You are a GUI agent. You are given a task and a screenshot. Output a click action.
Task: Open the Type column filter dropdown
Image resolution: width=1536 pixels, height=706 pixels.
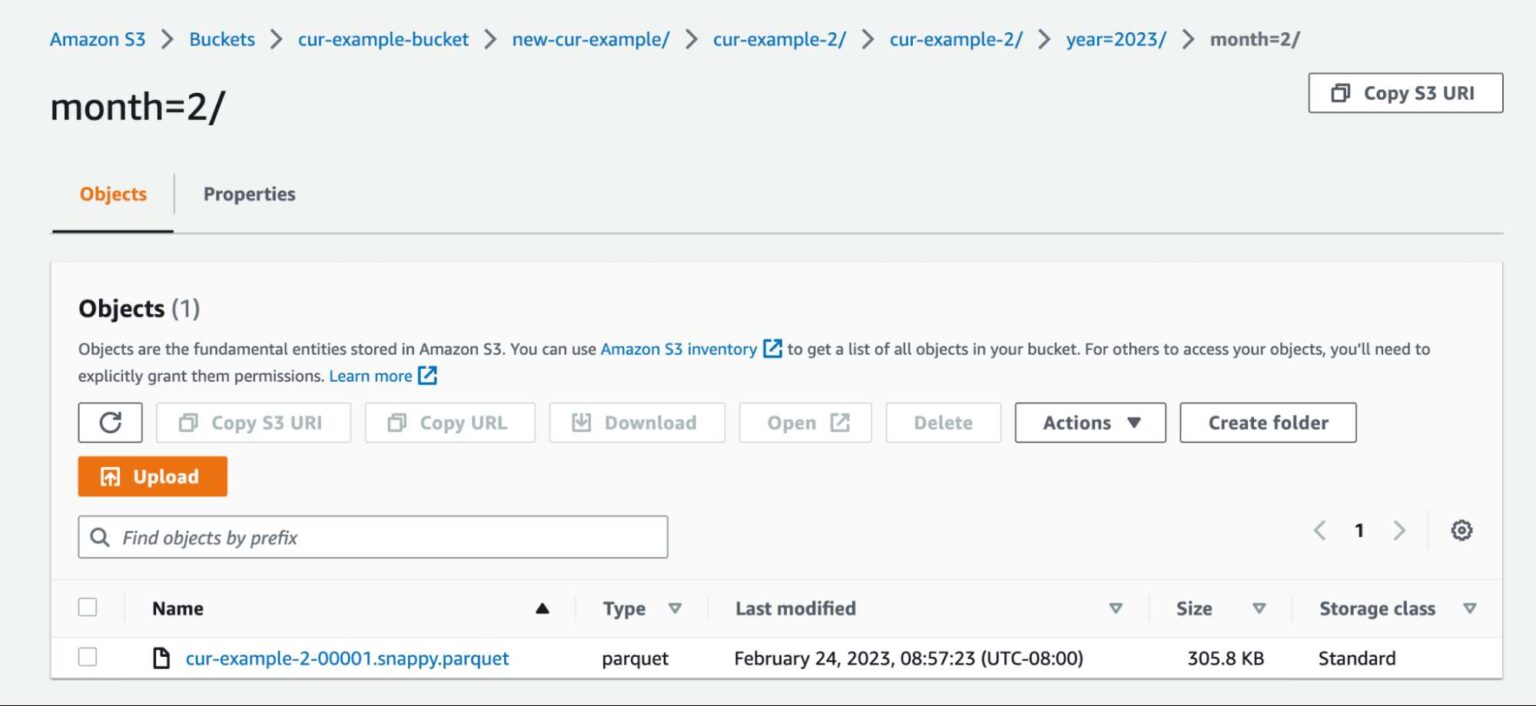point(676,608)
